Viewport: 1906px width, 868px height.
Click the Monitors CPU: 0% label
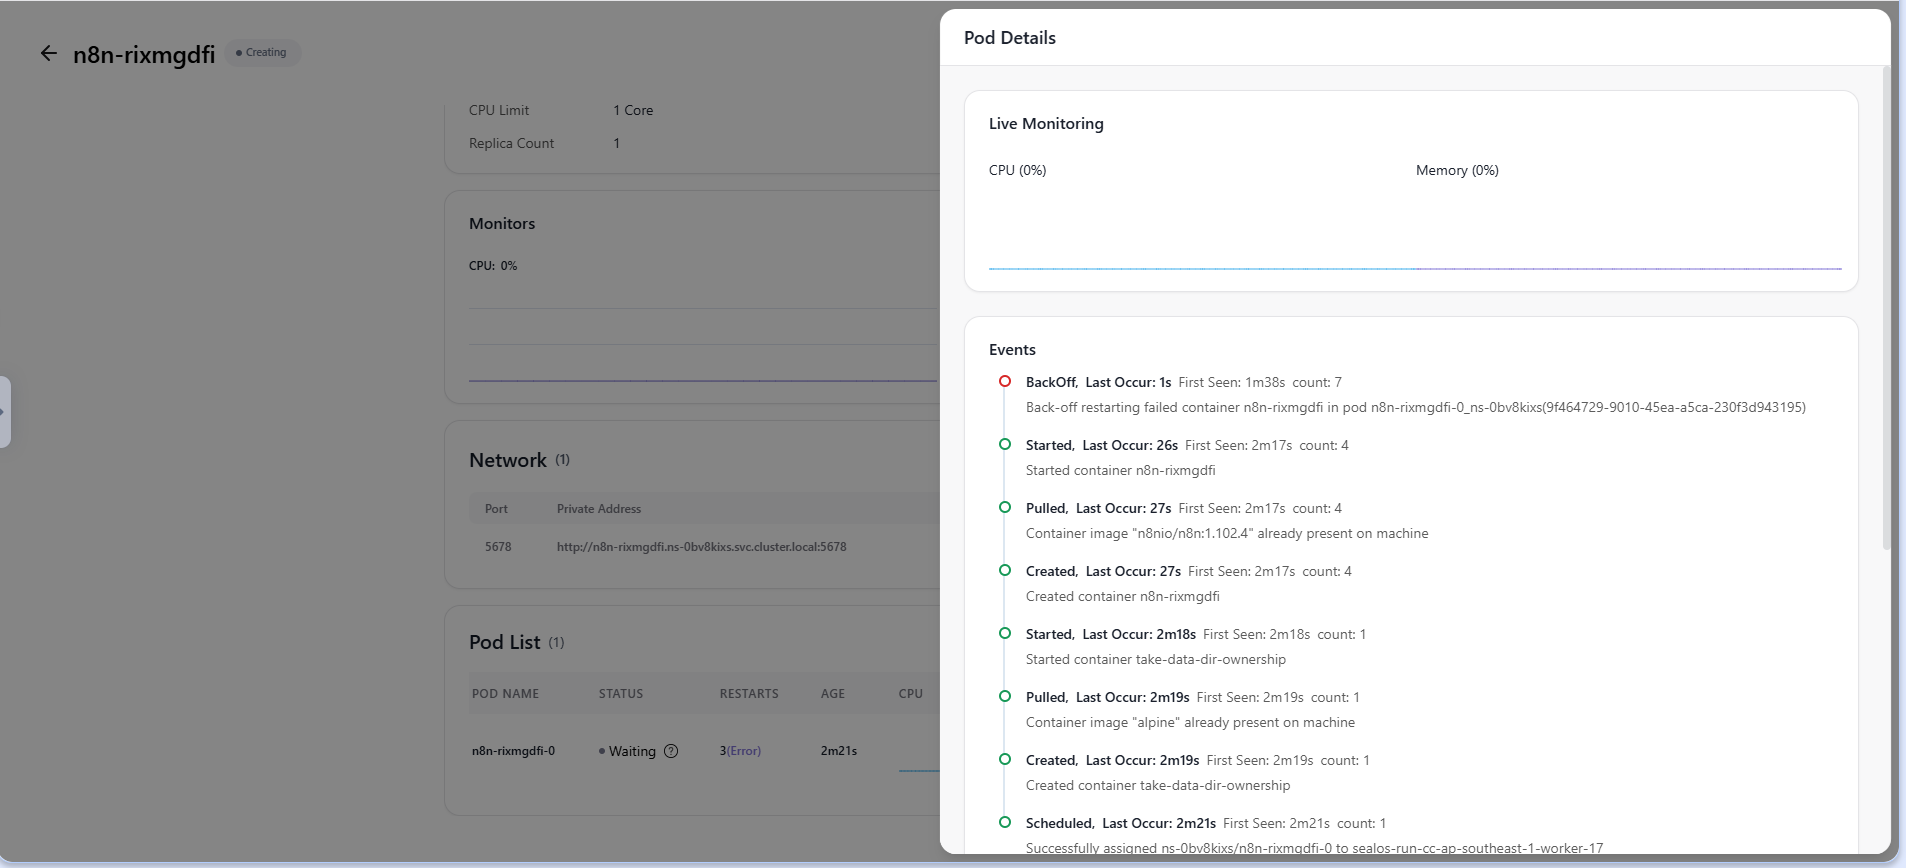[x=493, y=266]
